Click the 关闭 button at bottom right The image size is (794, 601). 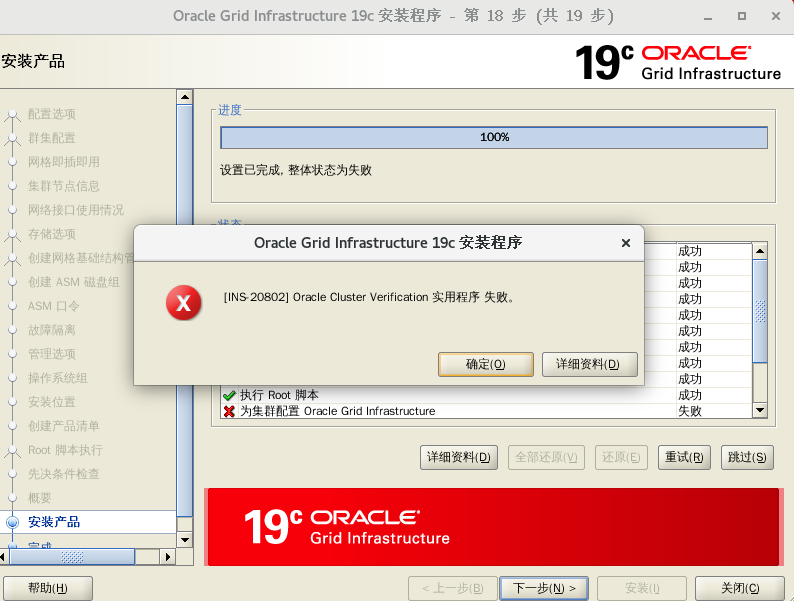coord(739,588)
